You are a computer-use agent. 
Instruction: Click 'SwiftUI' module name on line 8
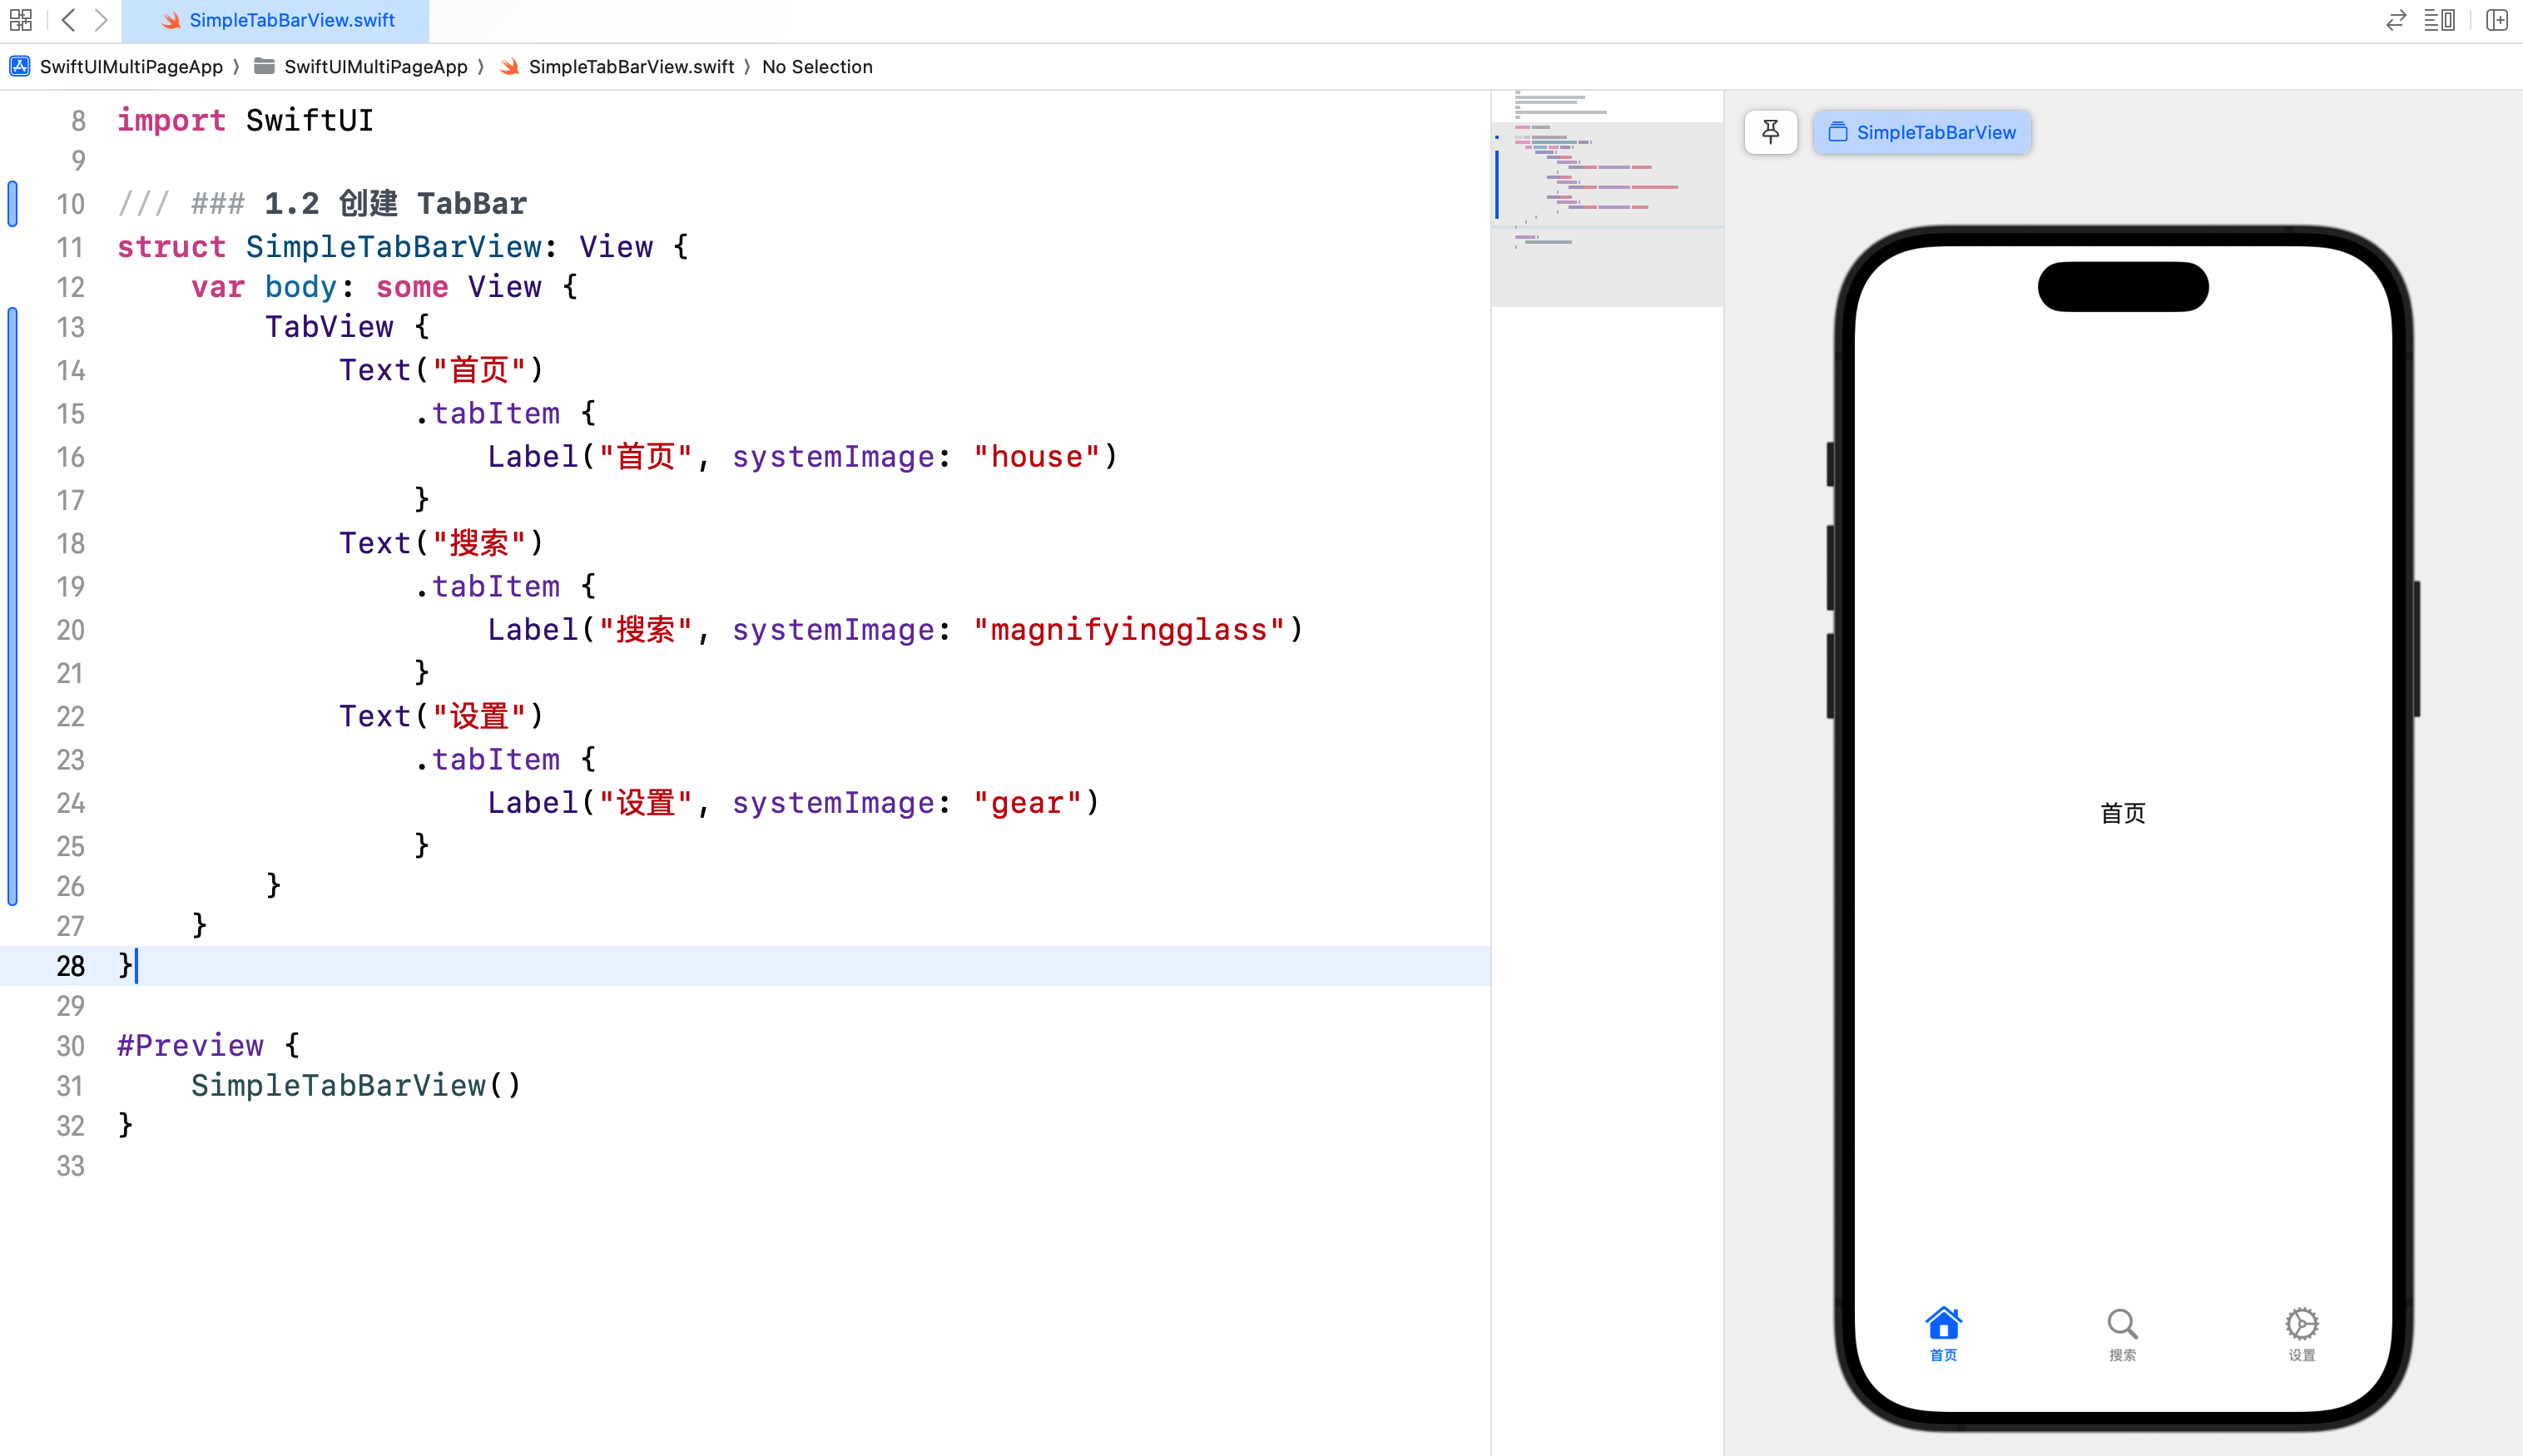[x=309, y=121]
